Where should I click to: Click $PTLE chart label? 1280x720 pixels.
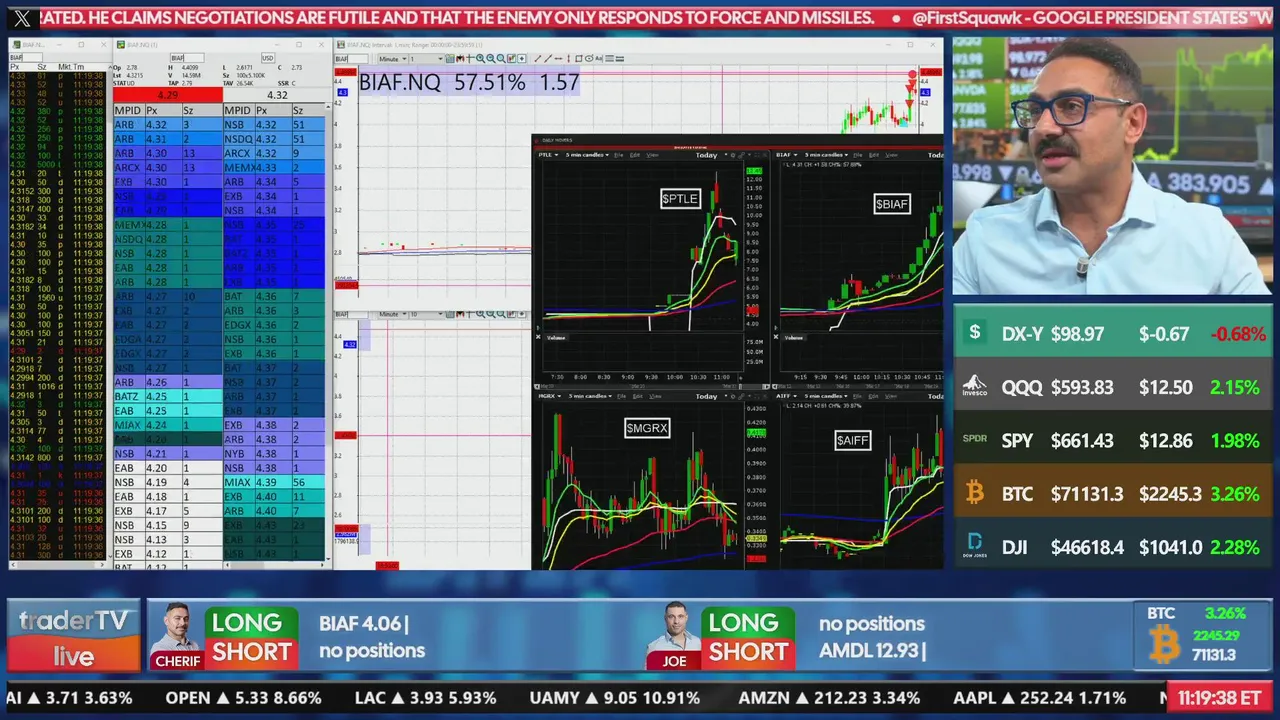pyautogui.click(x=680, y=198)
